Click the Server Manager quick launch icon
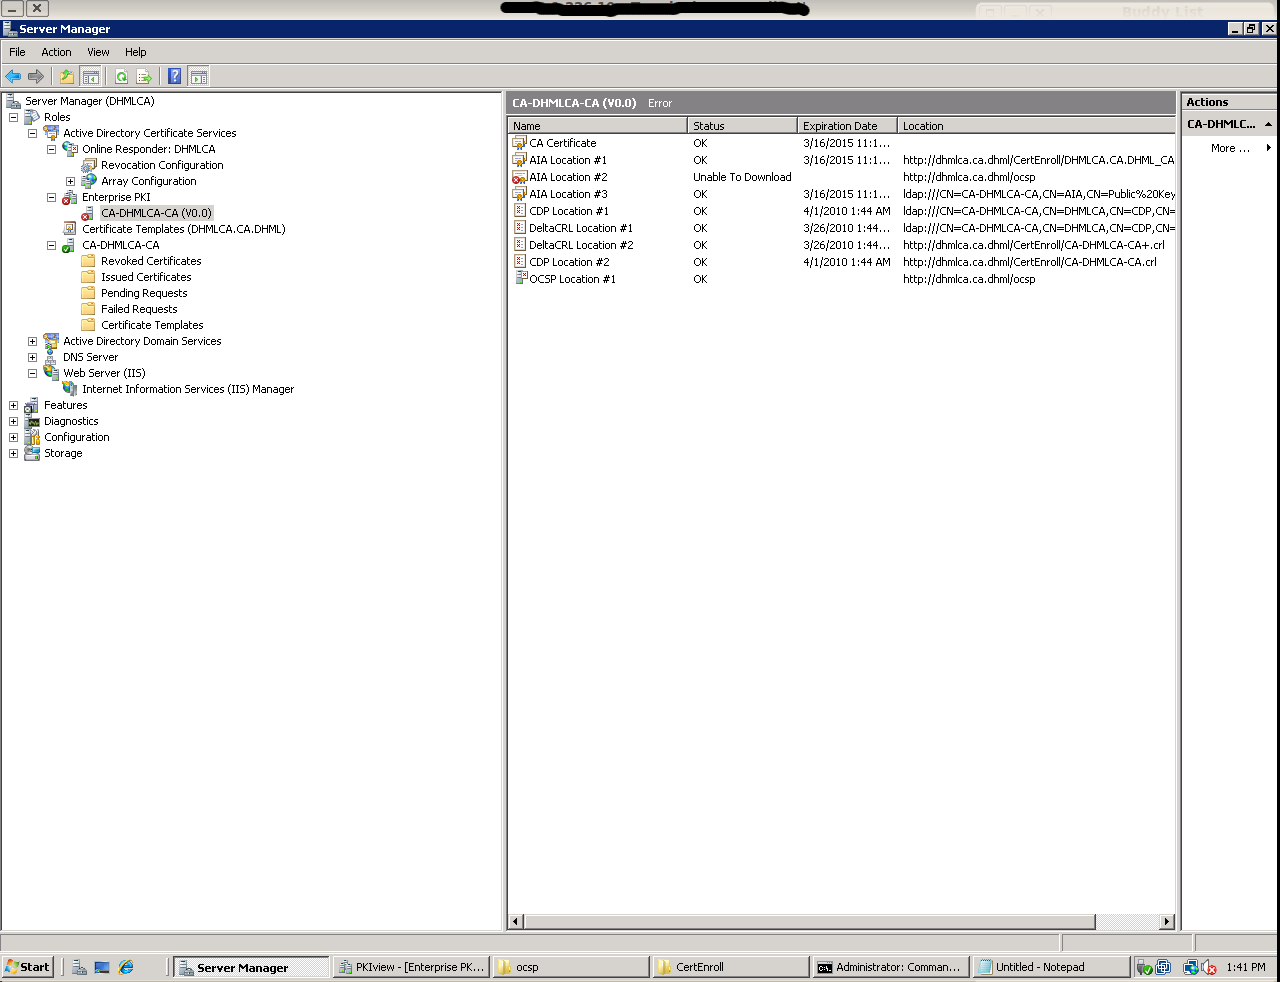Image resolution: width=1280 pixels, height=982 pixels. click(x=79, y=967)
